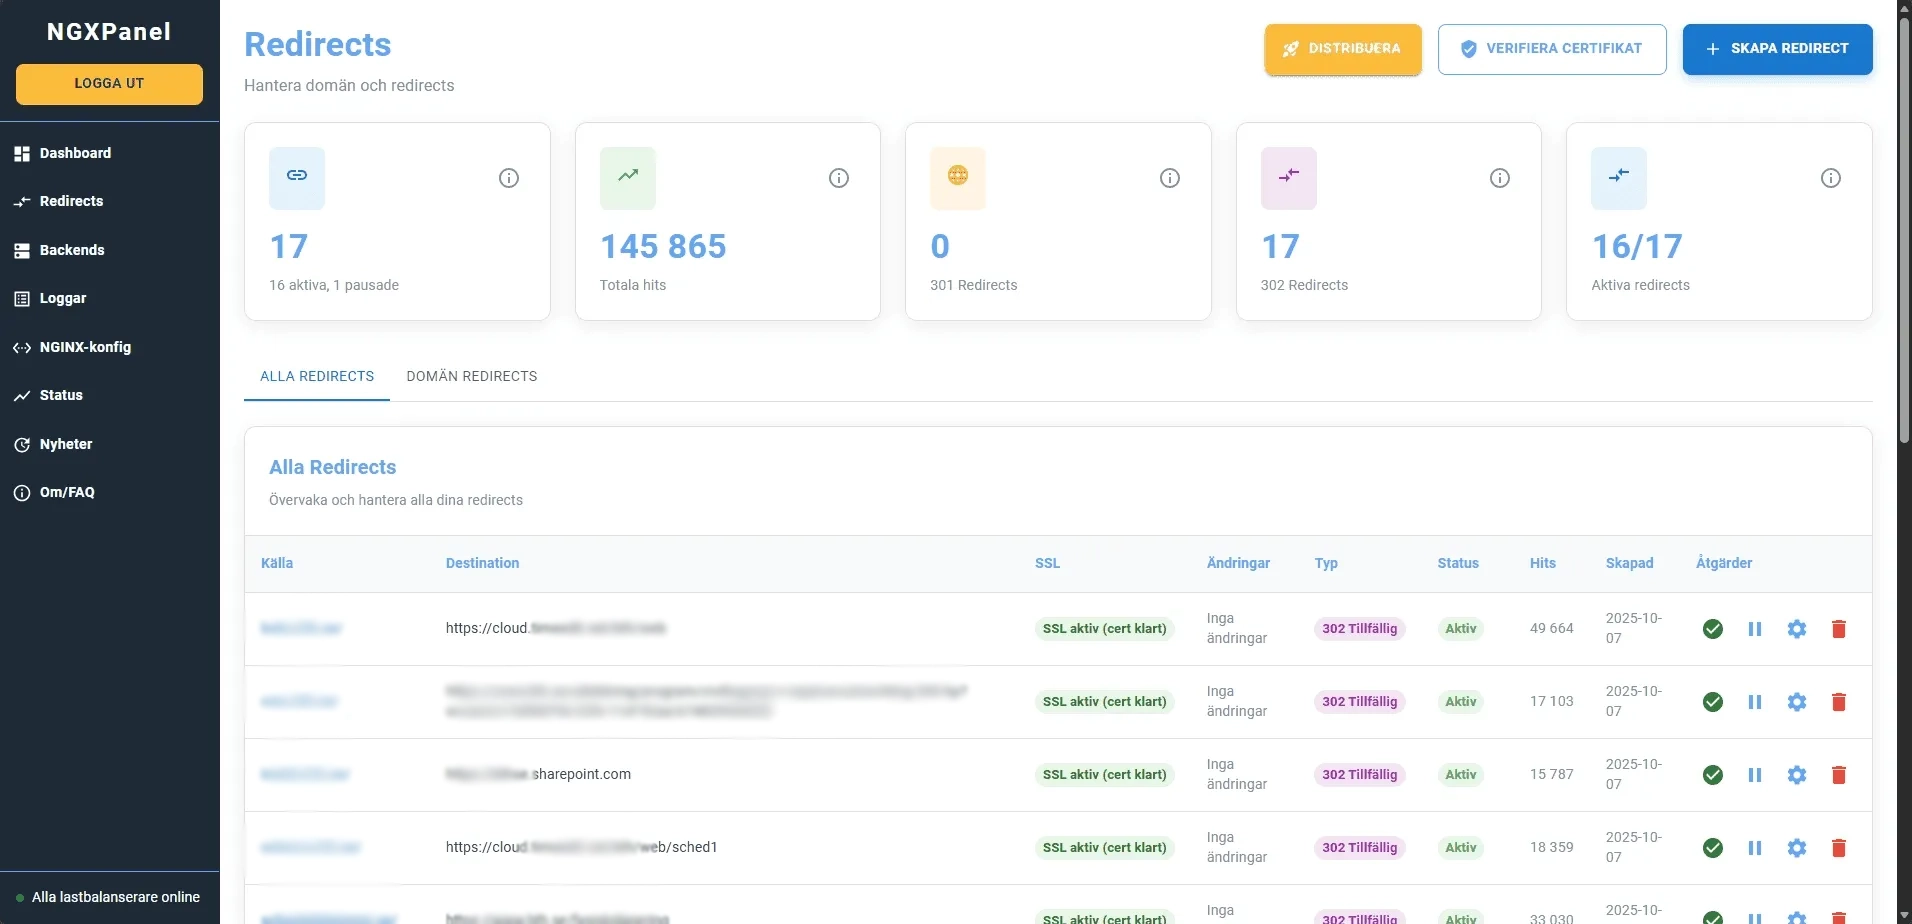The width and height of the screenshot is (1912, 924).
Task: Sort by the Hits column header
Action: (1542, 563)
